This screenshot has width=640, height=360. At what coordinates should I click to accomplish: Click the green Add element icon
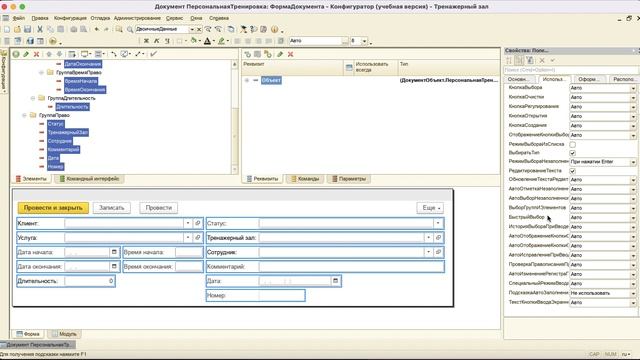[16, 54]
